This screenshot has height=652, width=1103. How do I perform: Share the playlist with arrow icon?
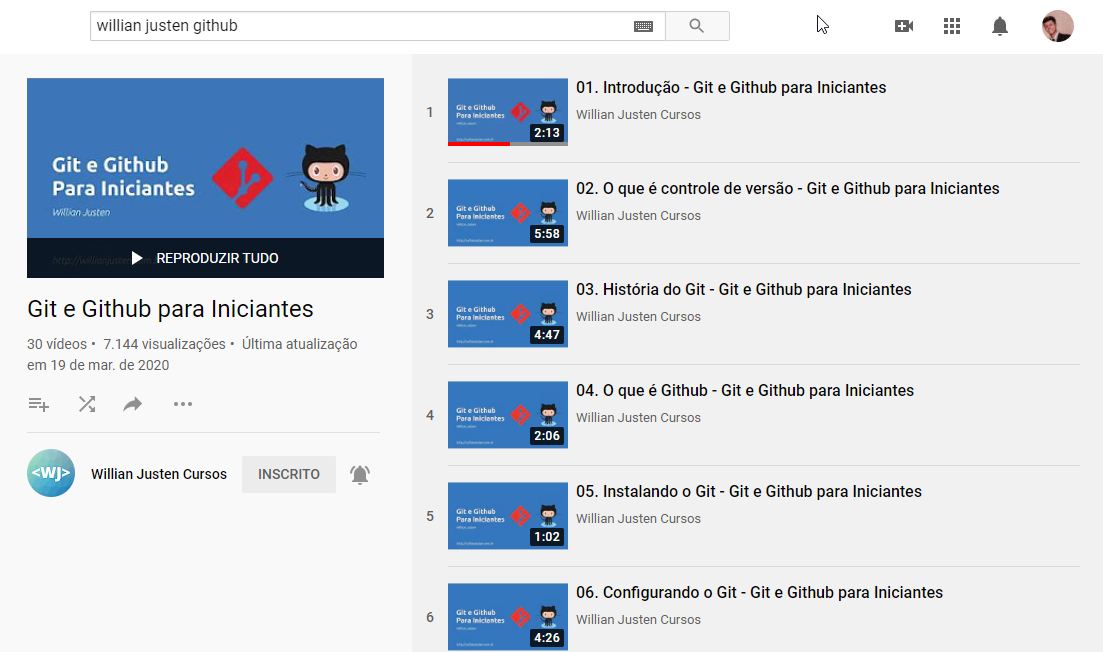[133, 404]
